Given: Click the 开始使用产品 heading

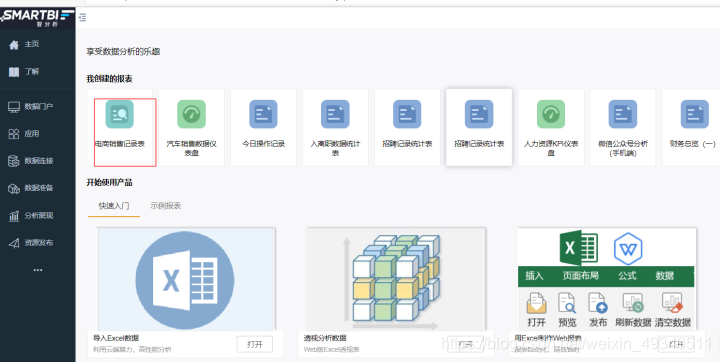Looking at the screenshot, I should [x=109, y=182].
